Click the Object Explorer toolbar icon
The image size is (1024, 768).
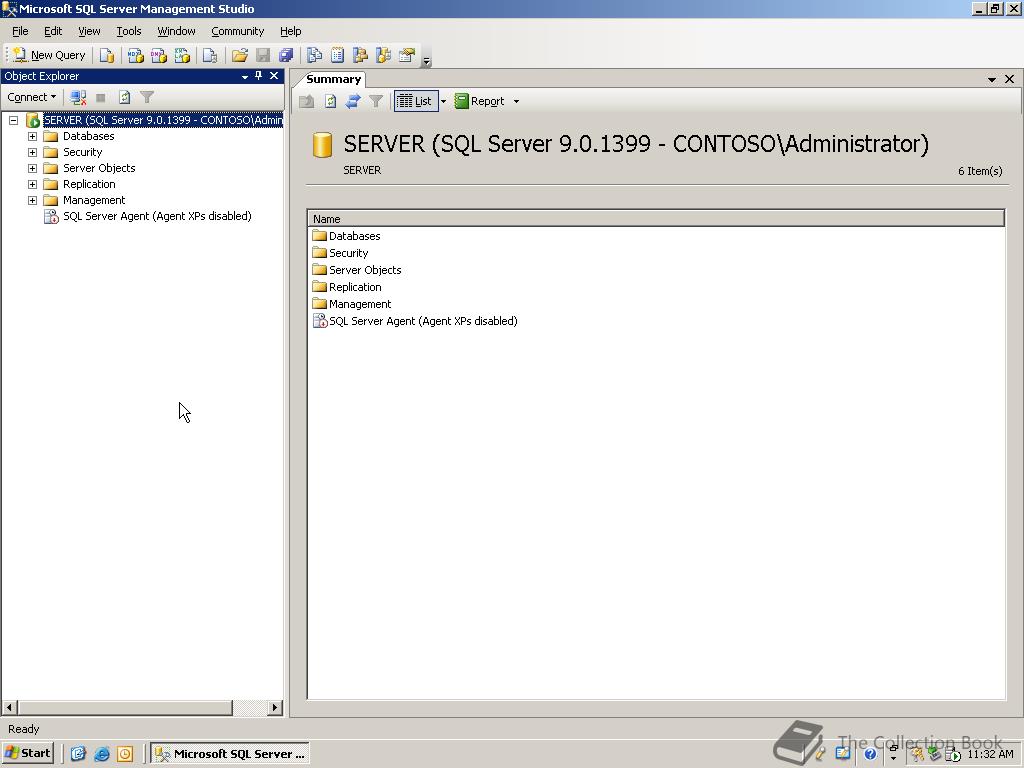click(x=360, y=56)
